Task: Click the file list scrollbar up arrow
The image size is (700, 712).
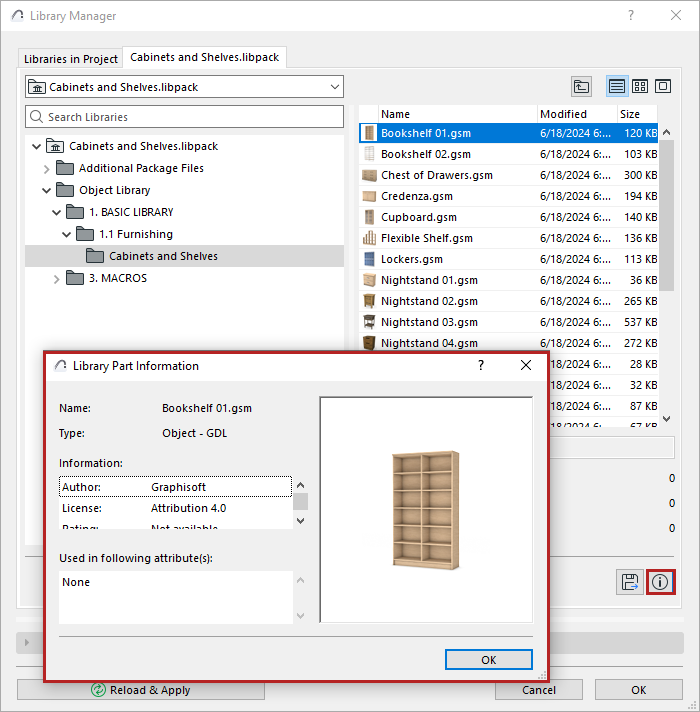Action: [x=666, y=132]
